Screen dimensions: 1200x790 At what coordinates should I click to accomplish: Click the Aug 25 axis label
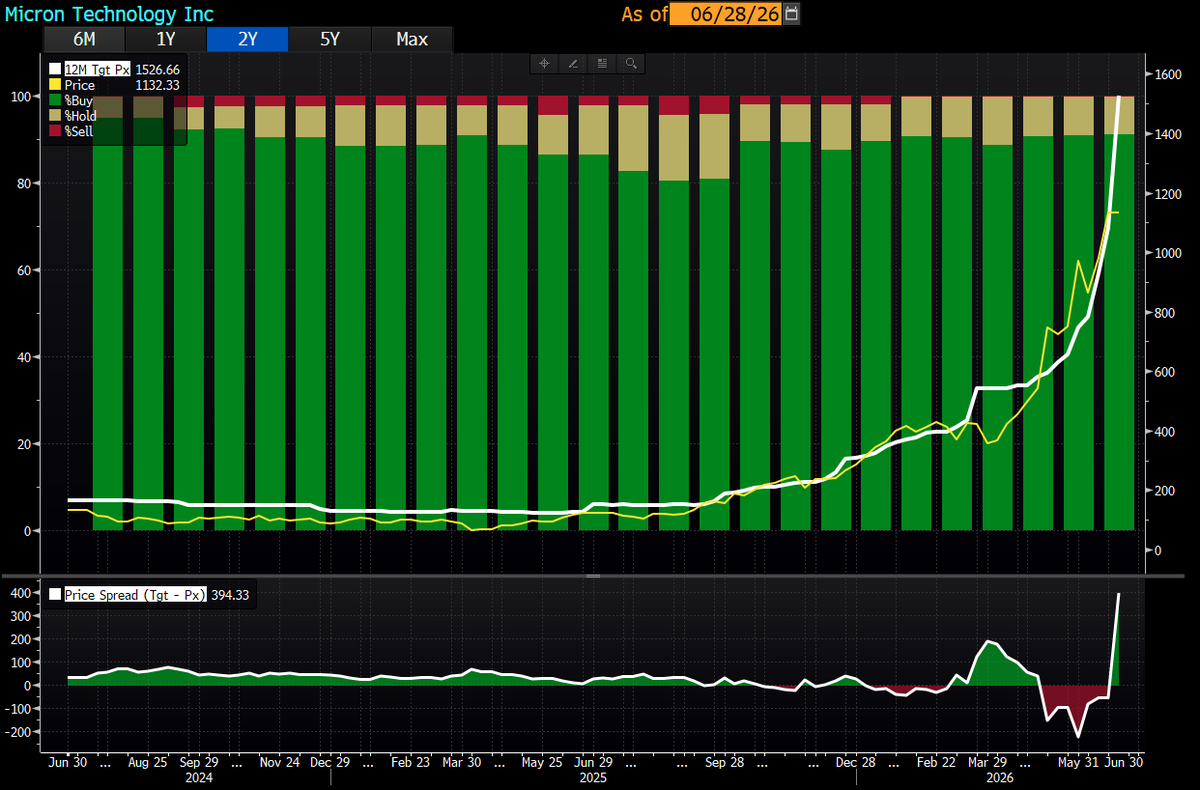click(149, 761)
